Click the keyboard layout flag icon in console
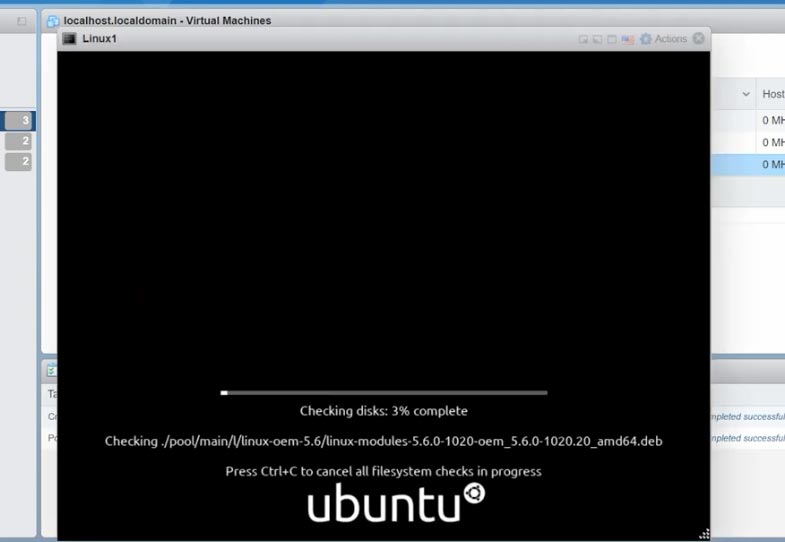The width and height of the screenshot is (785, 542). (627, 39)
